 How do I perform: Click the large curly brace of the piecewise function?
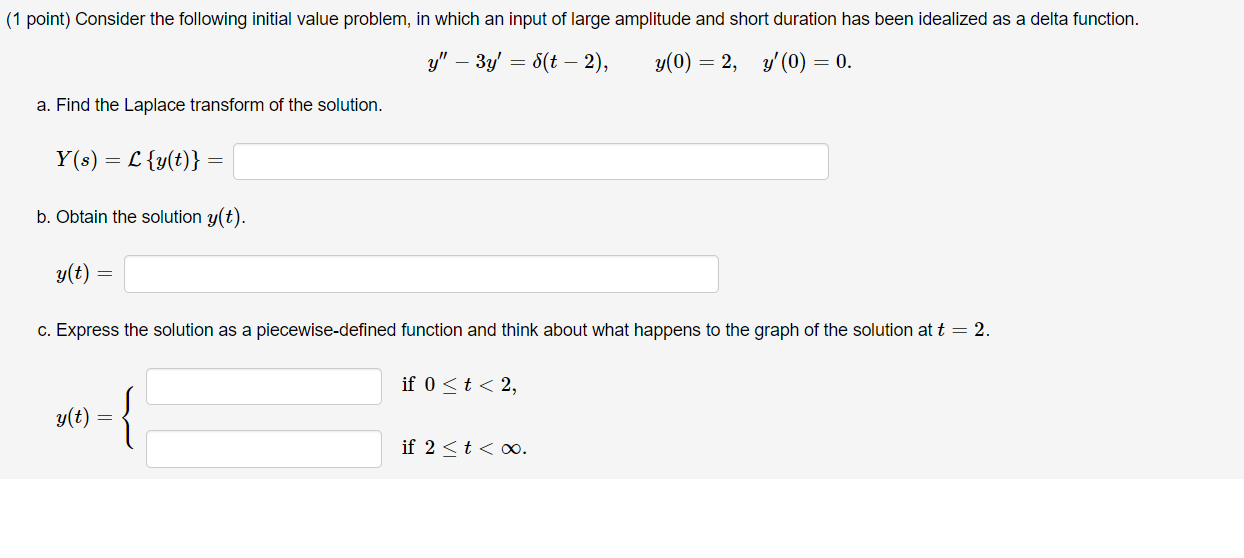(128, 418)
